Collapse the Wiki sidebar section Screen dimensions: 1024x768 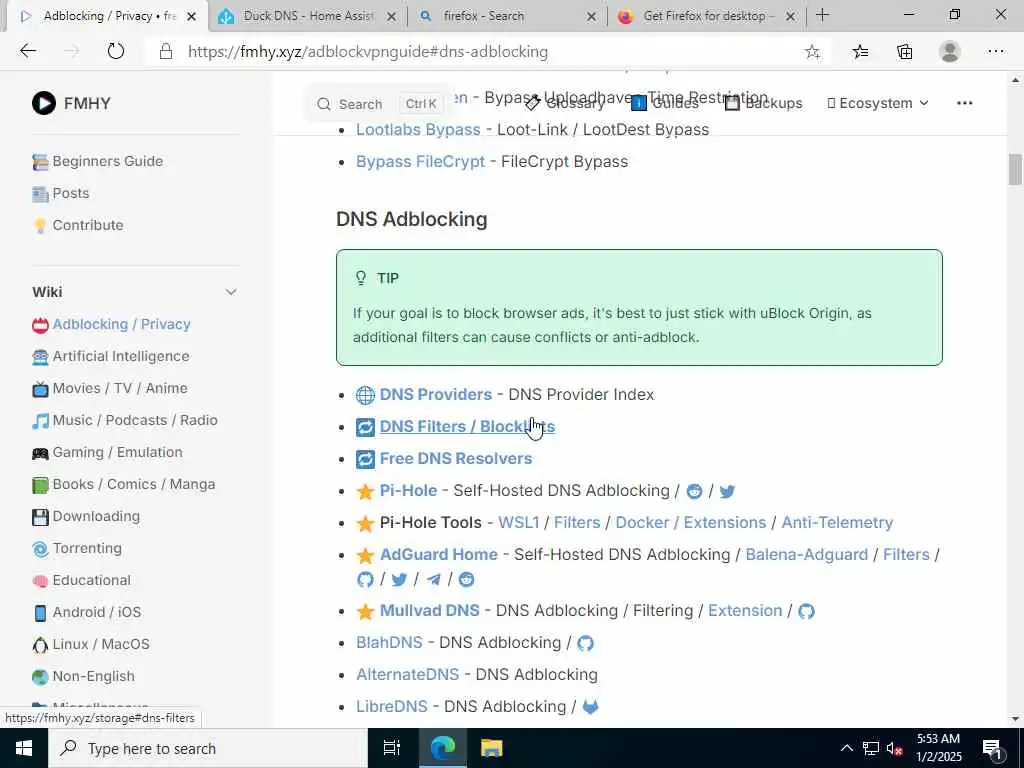(231, 292)
